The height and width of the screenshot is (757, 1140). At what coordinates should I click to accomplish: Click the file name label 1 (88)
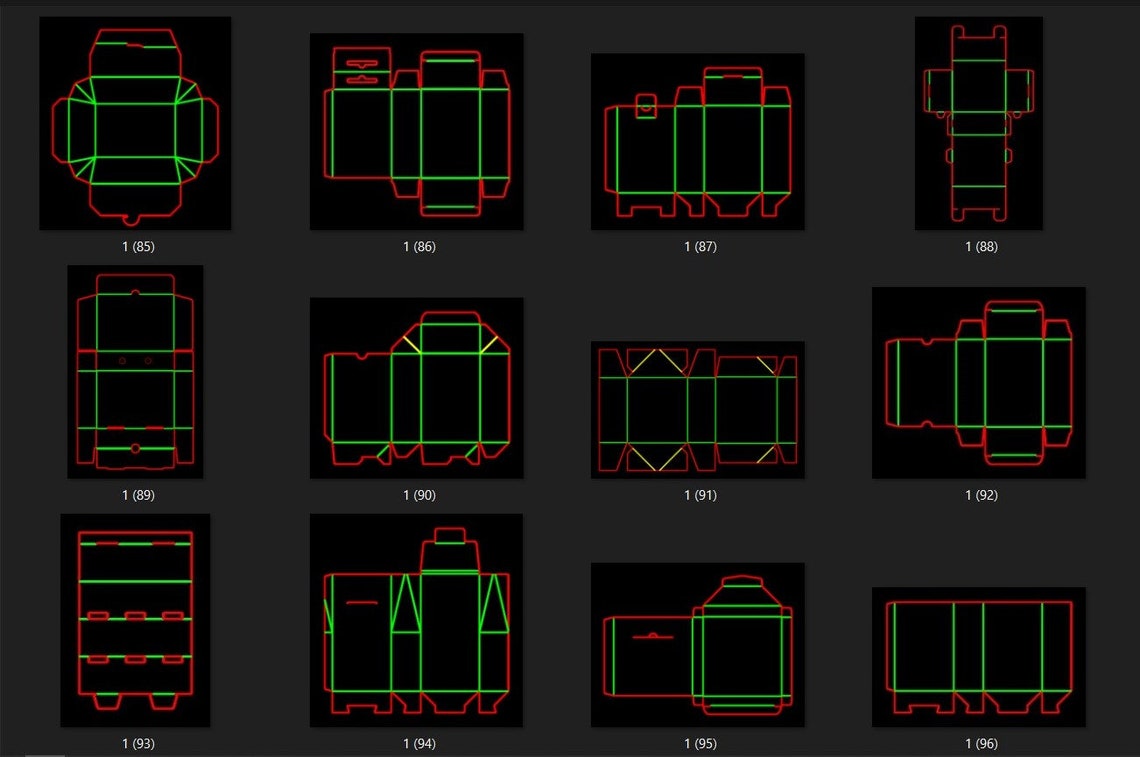tap(982, 247)
